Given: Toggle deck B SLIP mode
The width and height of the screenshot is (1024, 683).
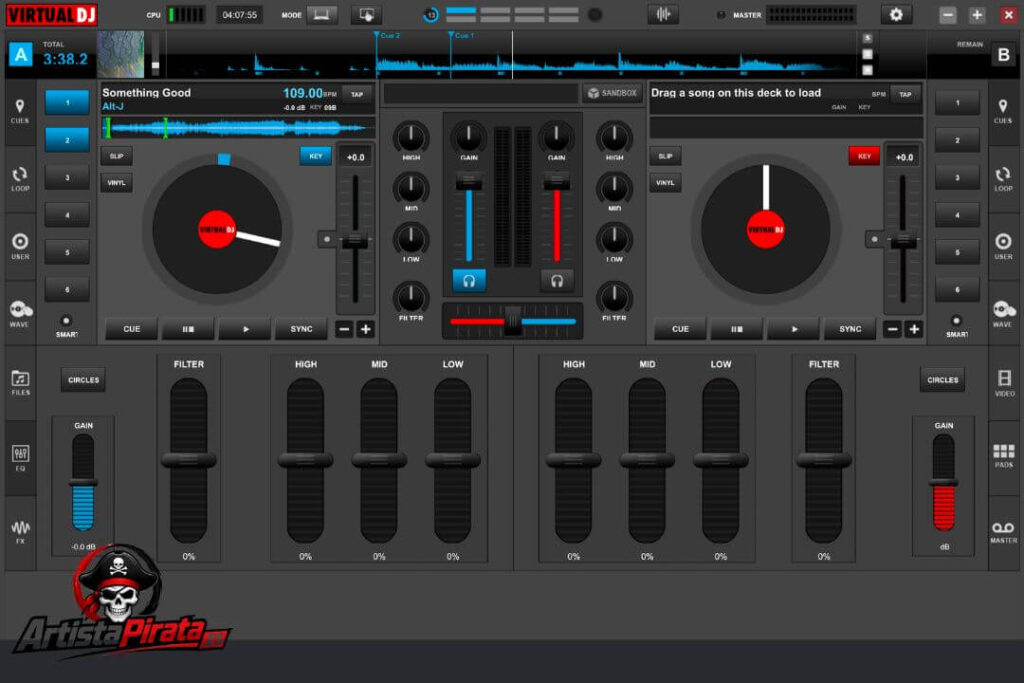Looking at the screenshot, I should [x=665, y=156].
